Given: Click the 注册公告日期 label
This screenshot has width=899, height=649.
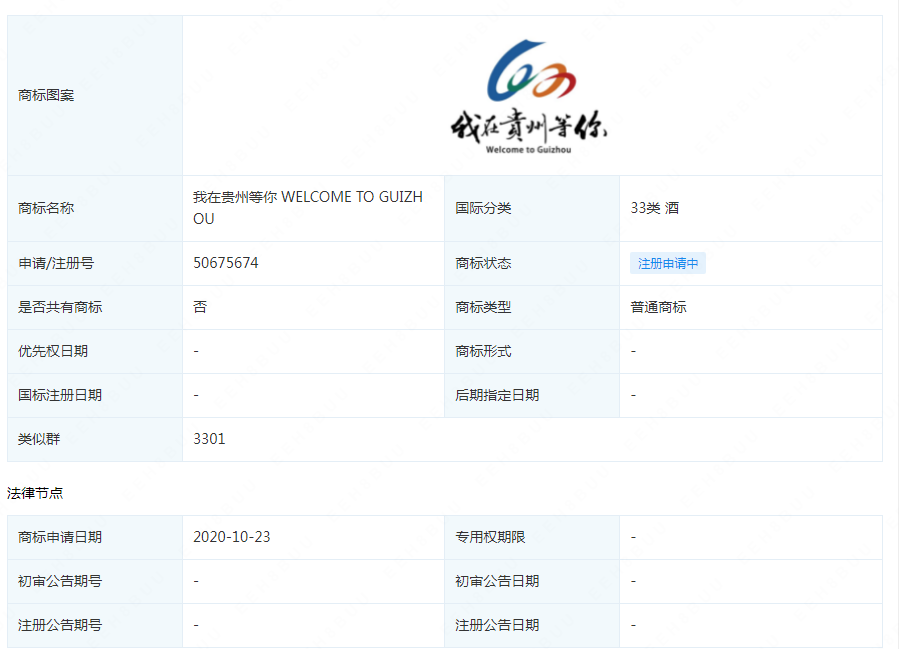Looking at the screenshot, I should tap(497, 625).
